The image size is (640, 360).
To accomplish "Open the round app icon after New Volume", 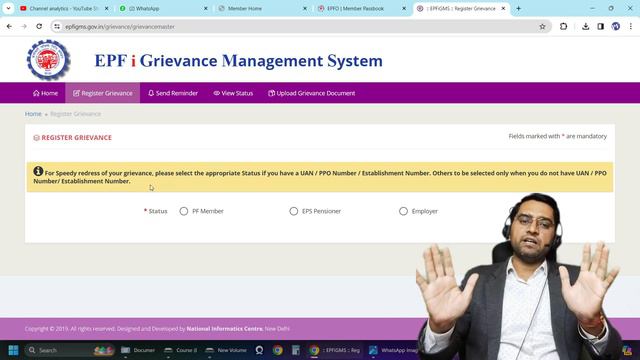I will [x=259, y=350].
